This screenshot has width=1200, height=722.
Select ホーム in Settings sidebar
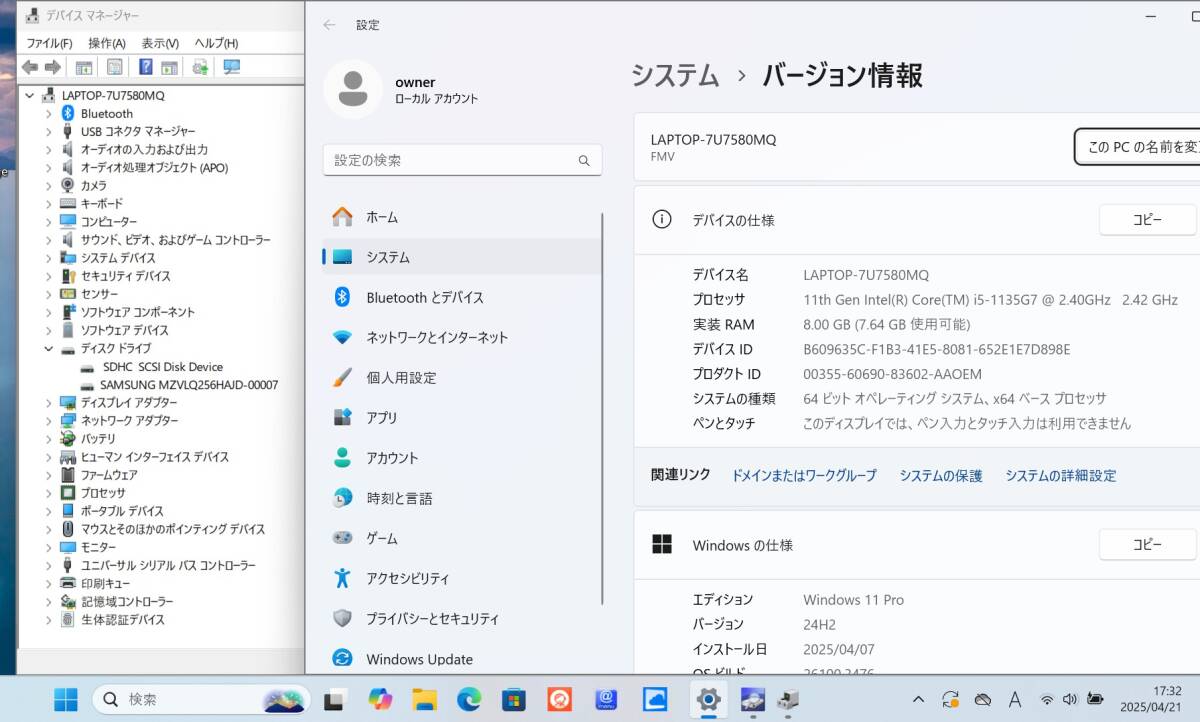[x=462, y=217]
